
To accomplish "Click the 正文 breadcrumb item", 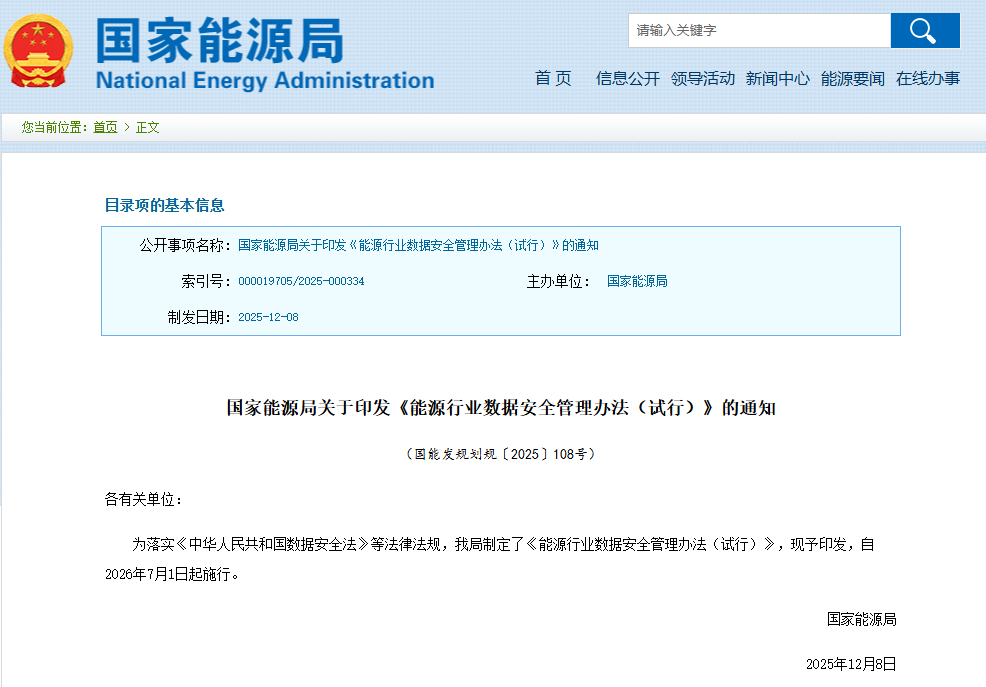I will pyautogui.click(x=148, y=127).
